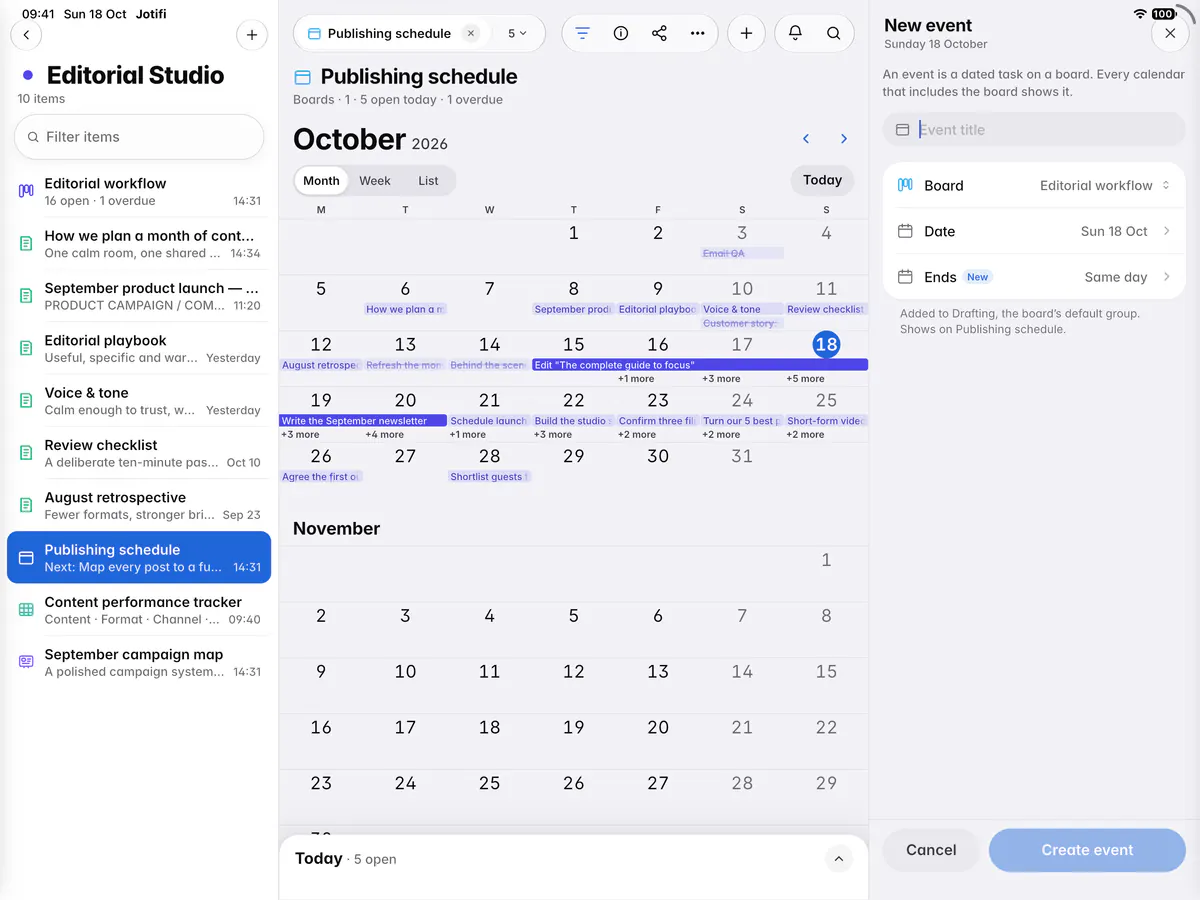Open the Email QA event on October 3
1200x900 pixels.
pyautogui.click(x=742, y=253)
